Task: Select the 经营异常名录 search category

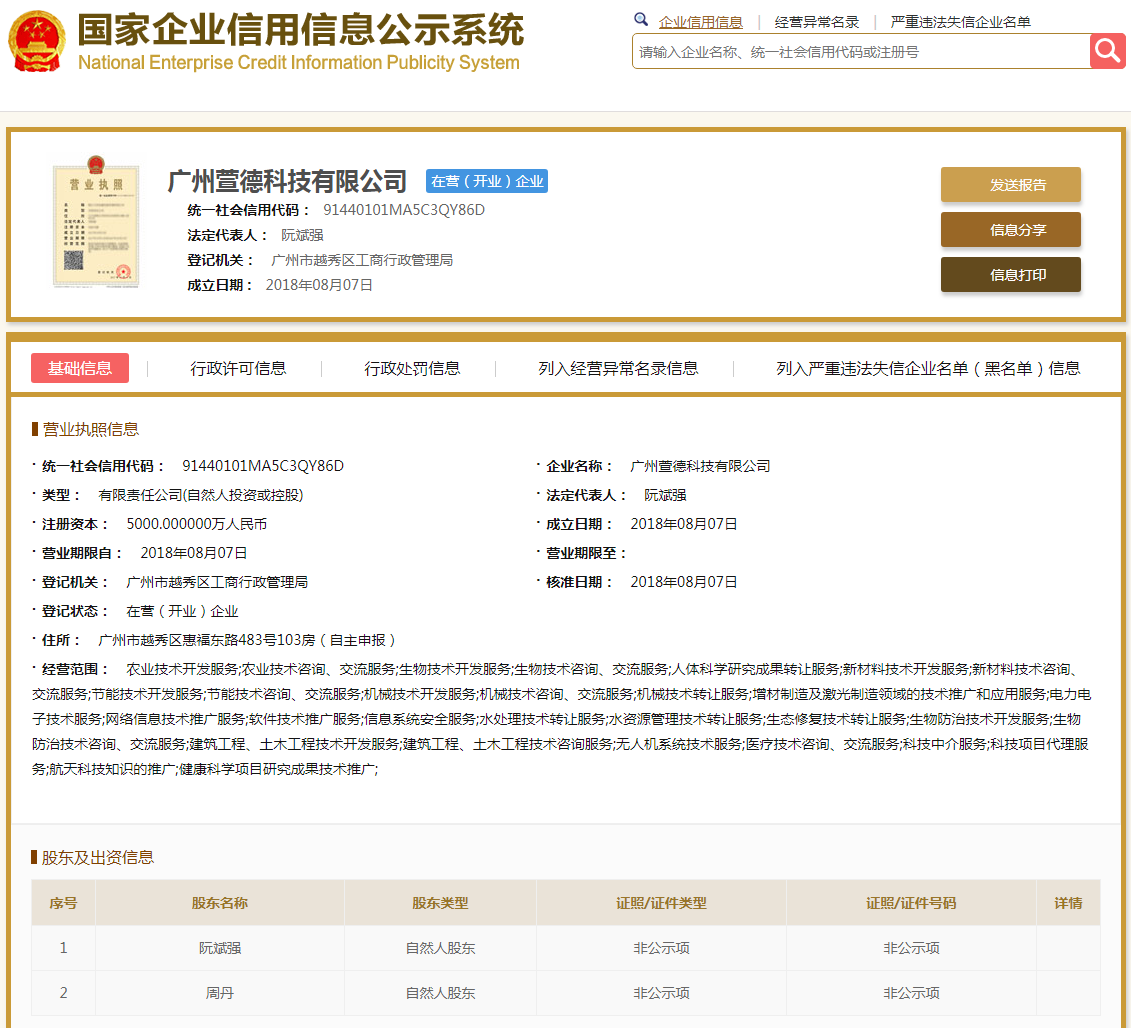Action: click(817, 22)
